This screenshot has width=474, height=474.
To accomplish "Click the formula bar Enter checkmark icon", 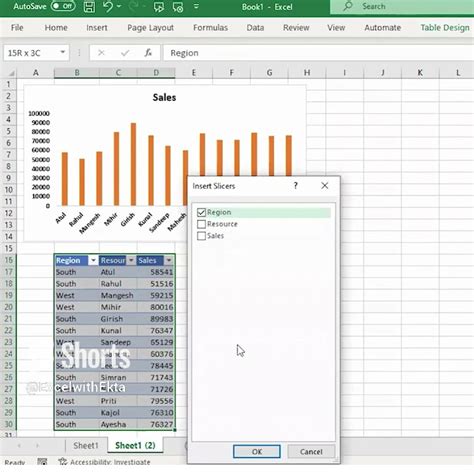I will 125,53.
